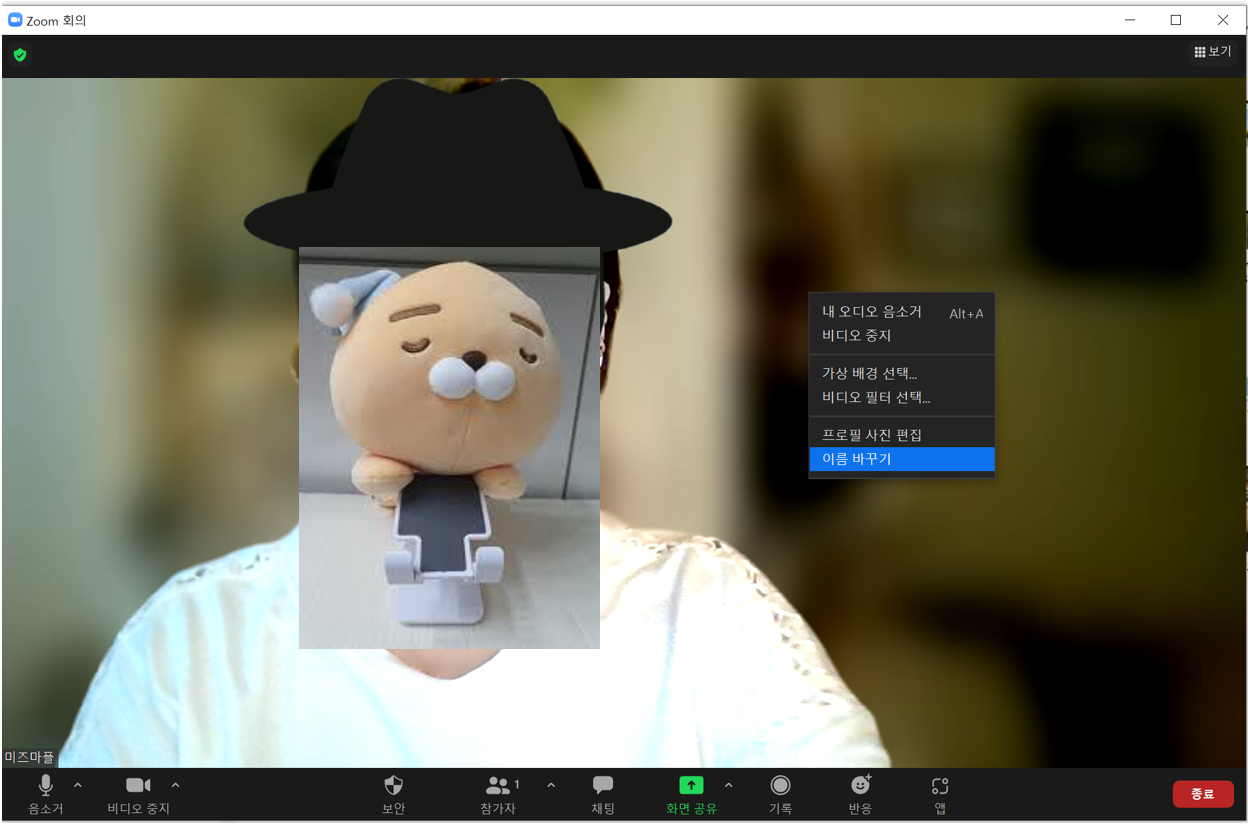This screenshot has height=824, width=1248.
Task: Select 이름 바꾸기 rename menu item
Action: tap(902, 459)
